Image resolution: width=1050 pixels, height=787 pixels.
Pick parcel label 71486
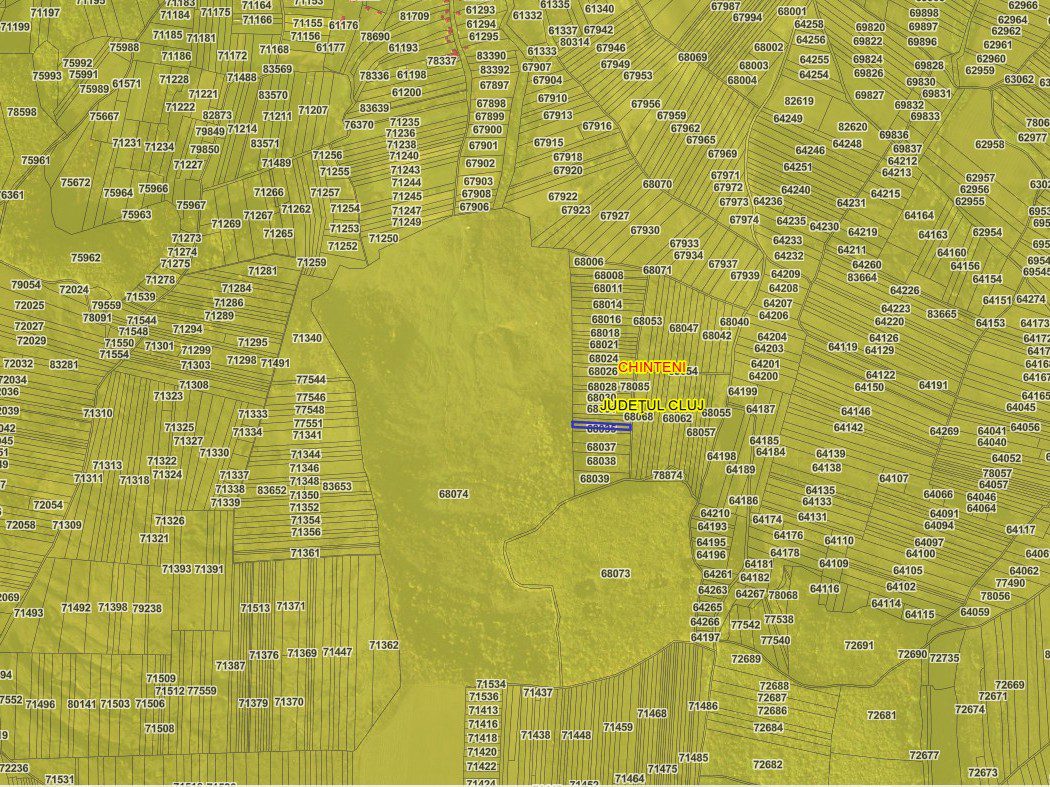tap(702, 706)
